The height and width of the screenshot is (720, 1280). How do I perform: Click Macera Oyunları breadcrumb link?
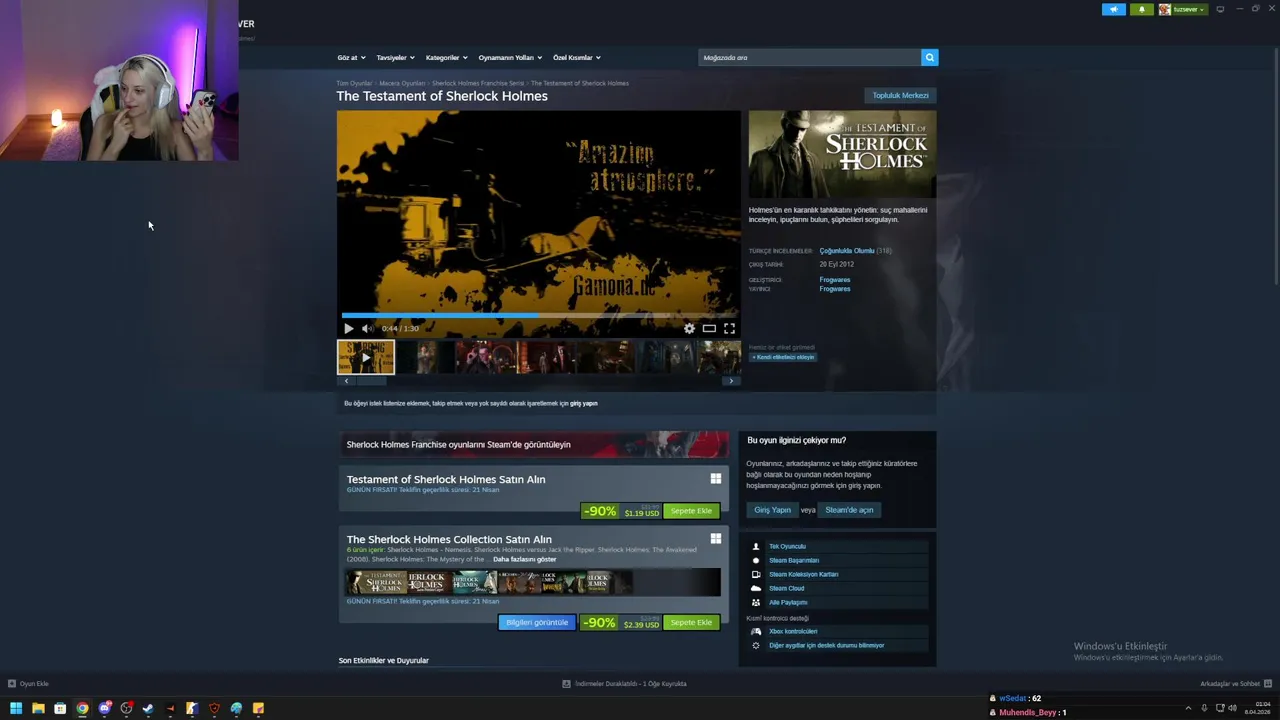click(x=402, y=83)
